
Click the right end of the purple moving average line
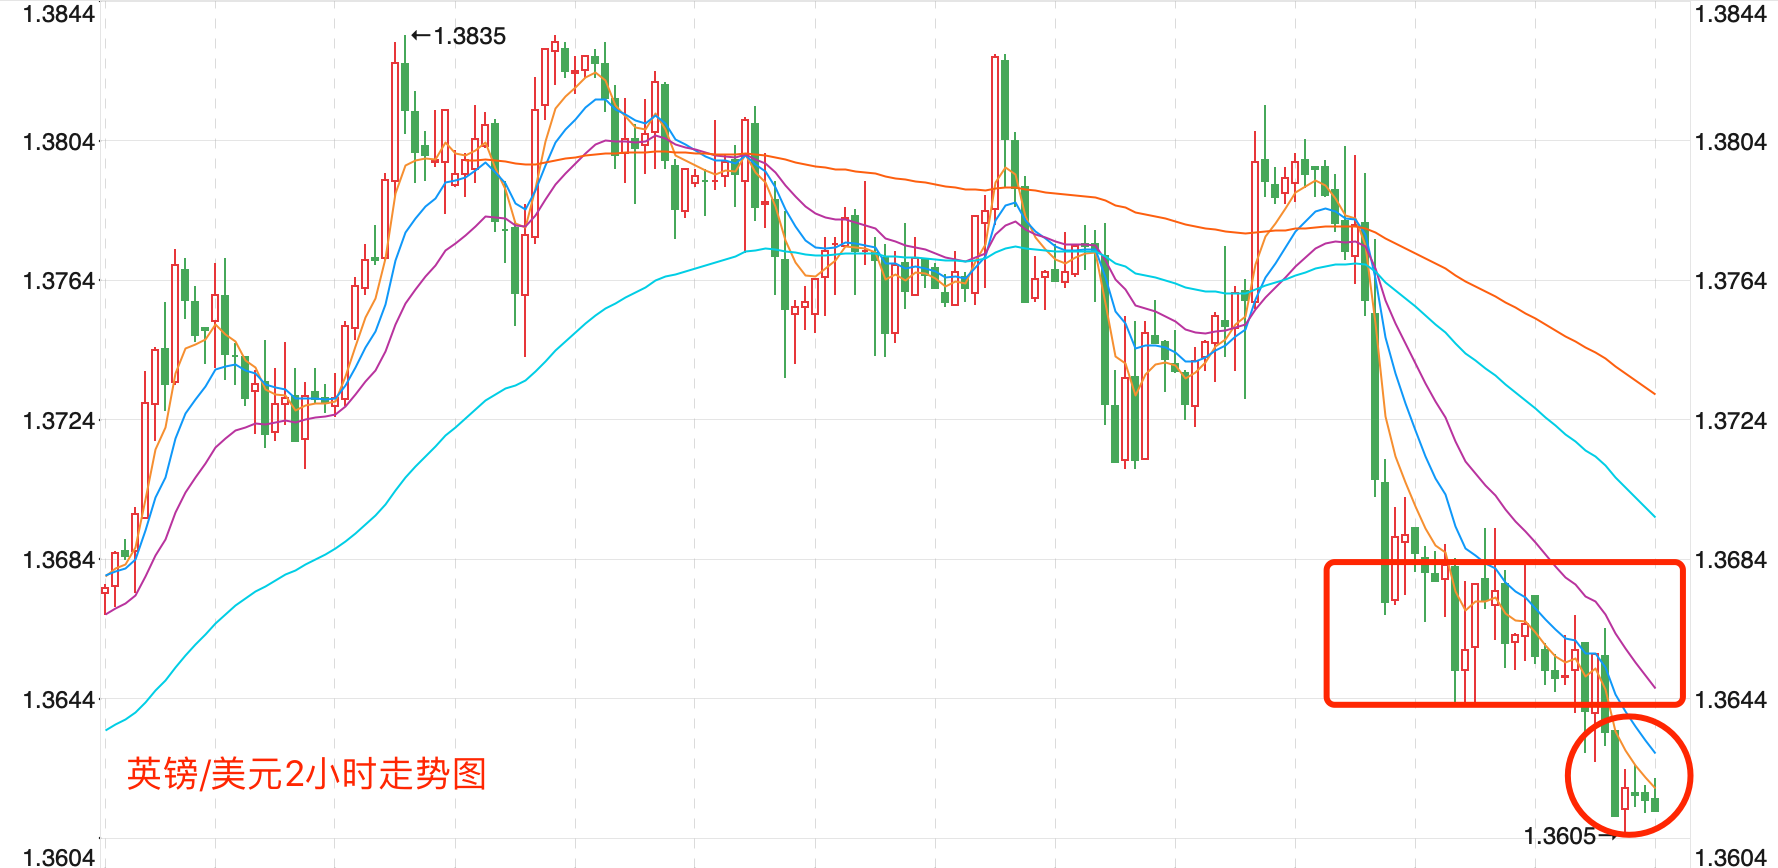click(x=1653, y=686)
